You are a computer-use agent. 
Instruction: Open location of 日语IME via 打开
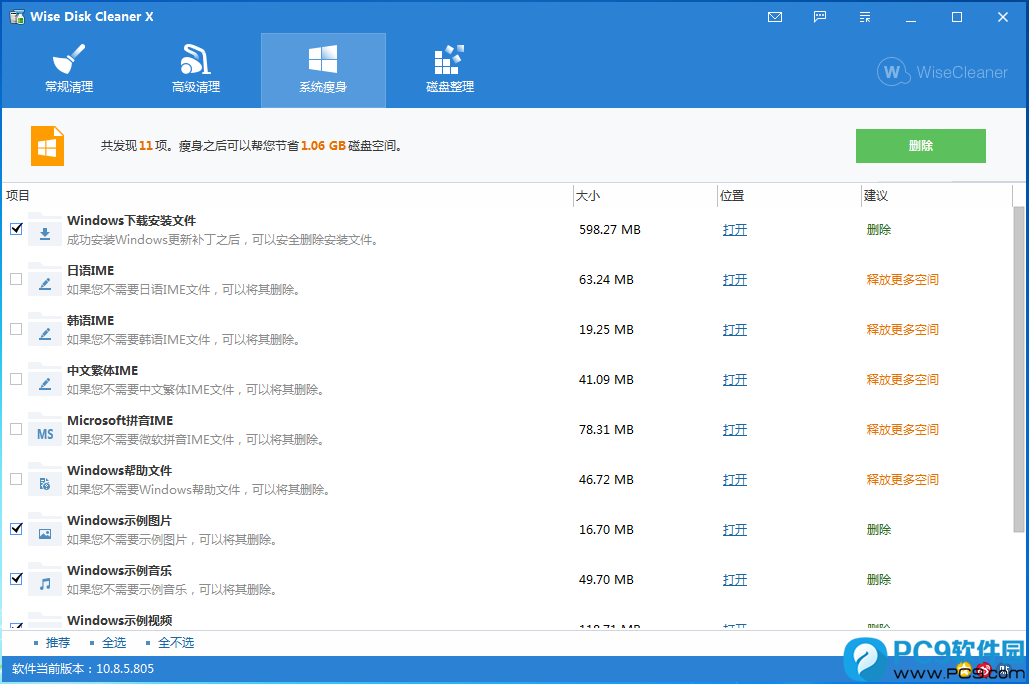pyautogui.click(x=734, y=280)
